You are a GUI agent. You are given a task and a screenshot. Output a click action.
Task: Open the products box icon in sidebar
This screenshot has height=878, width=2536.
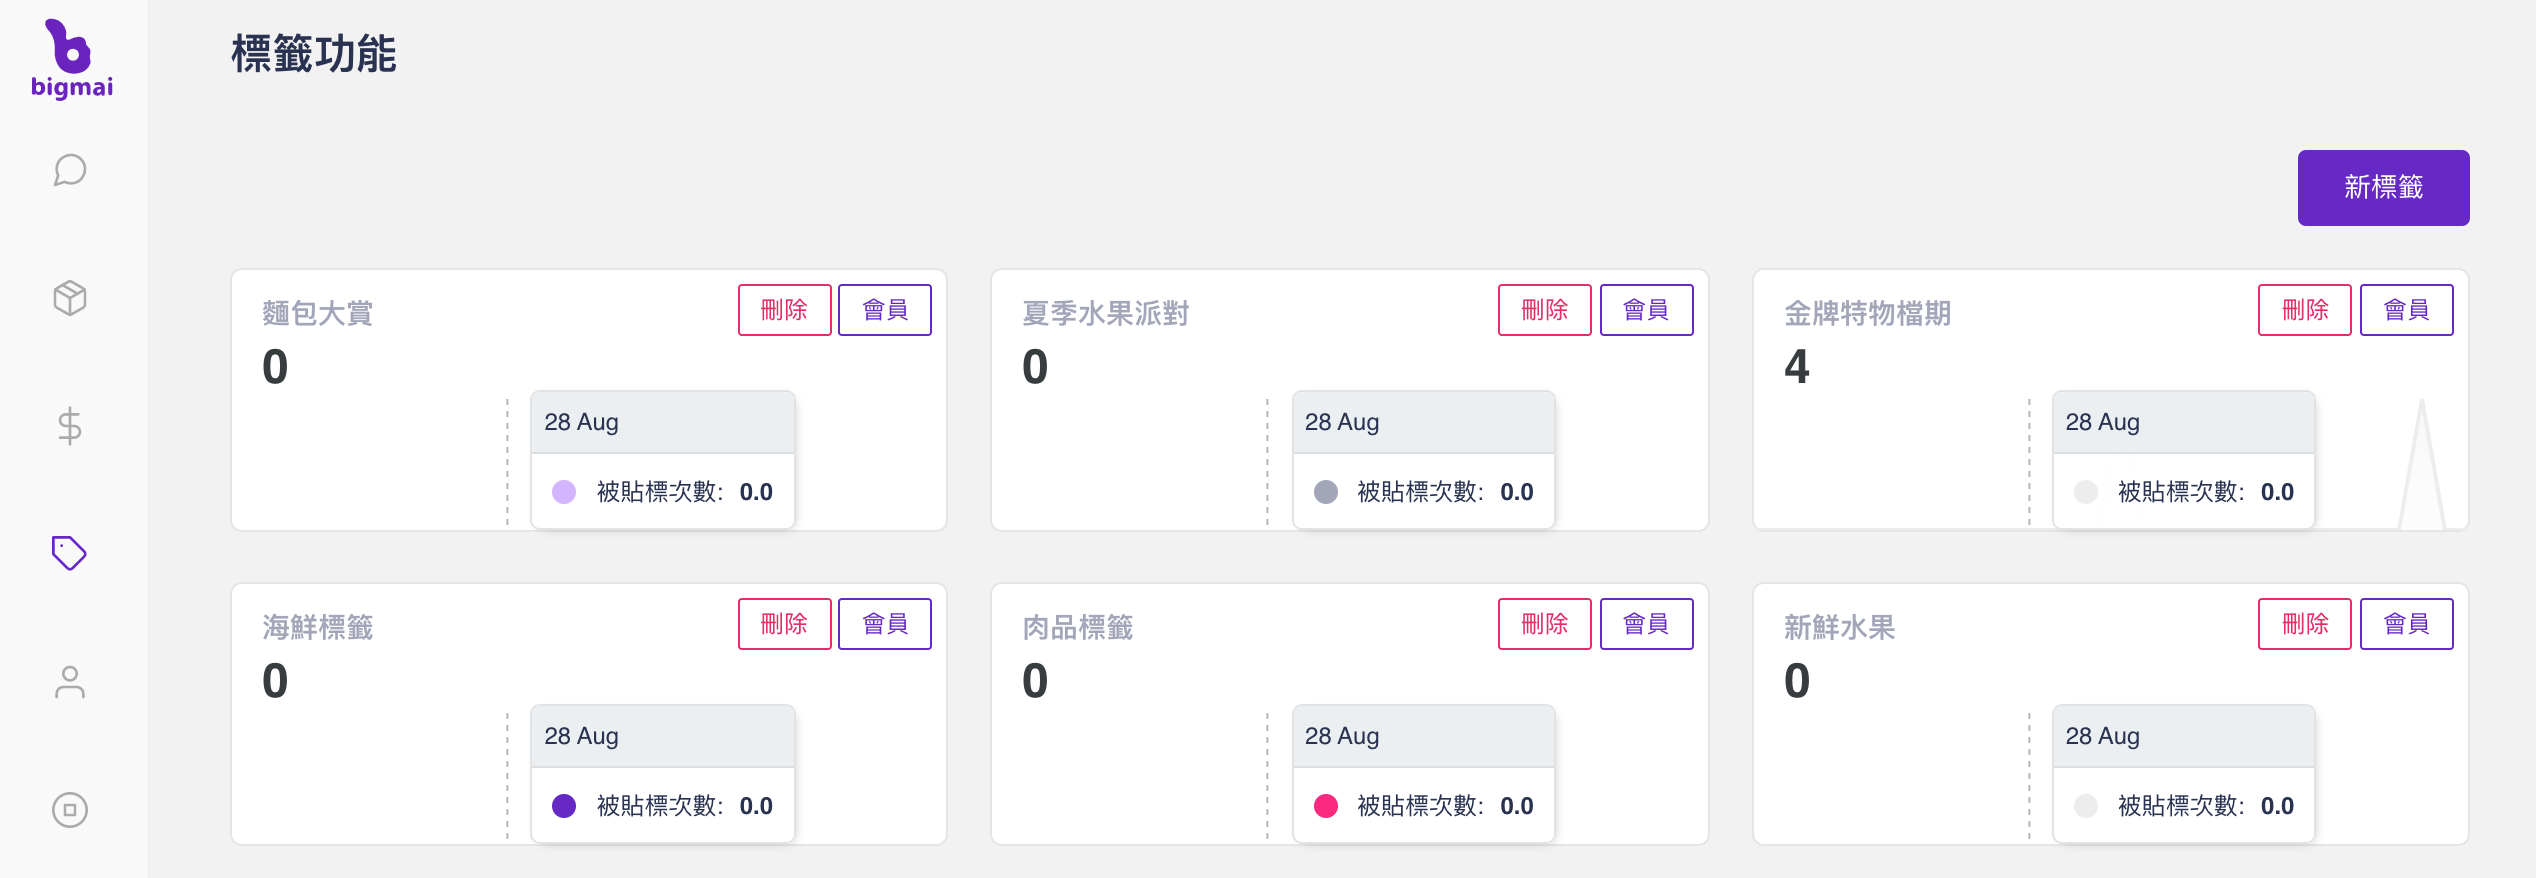[x=70, y=298]
